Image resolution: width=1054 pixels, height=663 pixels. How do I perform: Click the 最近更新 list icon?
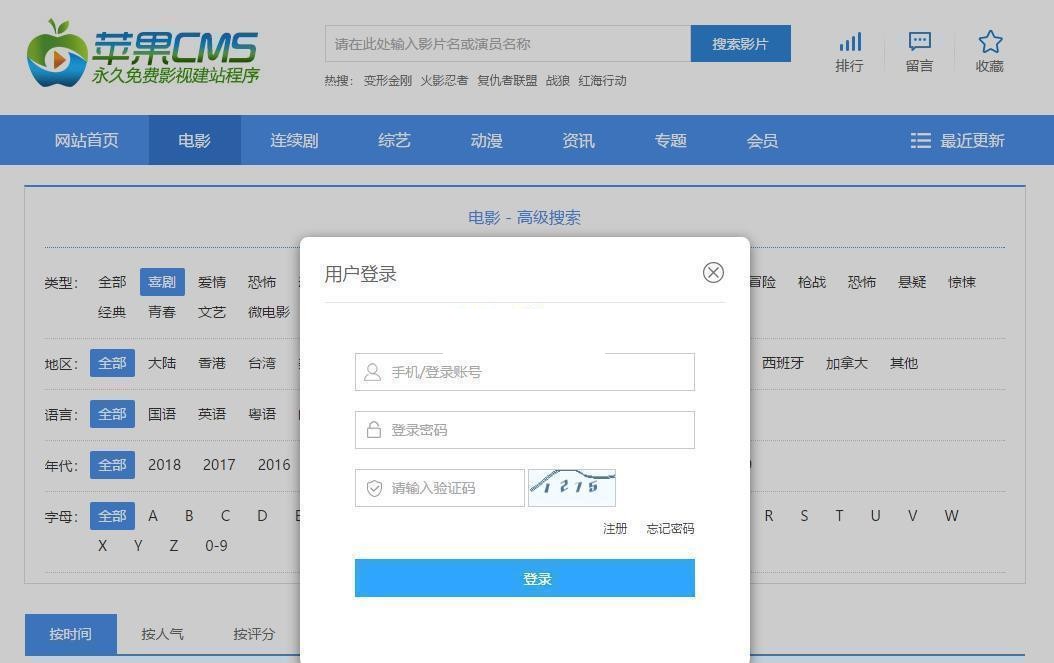920,140
